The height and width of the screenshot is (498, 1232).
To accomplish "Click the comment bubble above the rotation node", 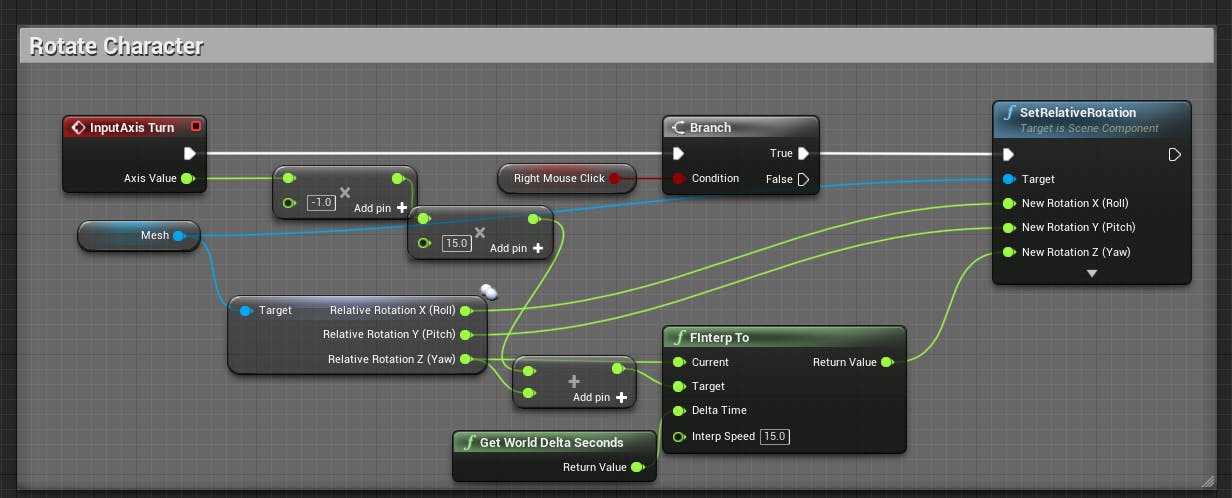I will click(488, 292).
